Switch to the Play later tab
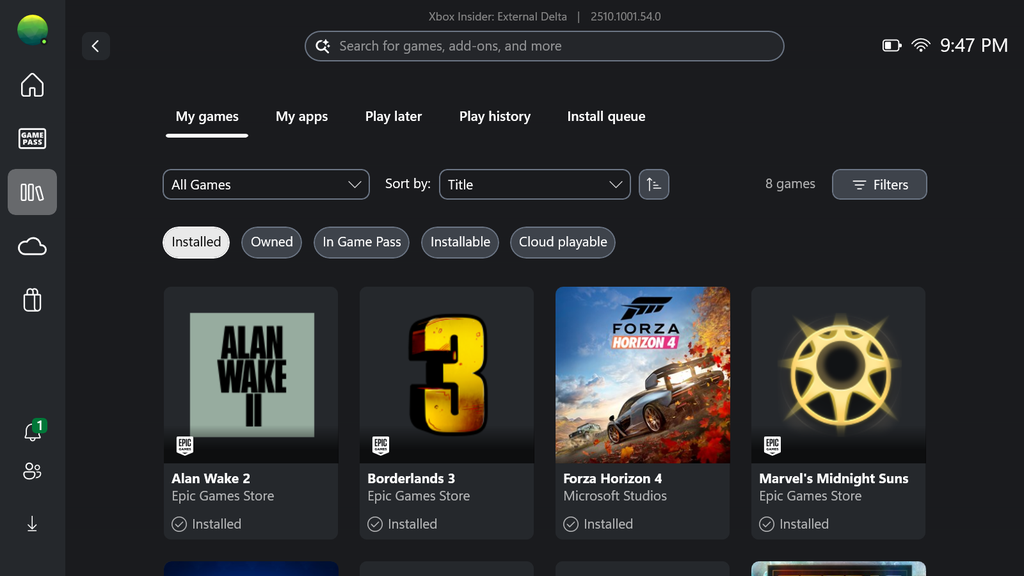 click(x=393, y=116)
